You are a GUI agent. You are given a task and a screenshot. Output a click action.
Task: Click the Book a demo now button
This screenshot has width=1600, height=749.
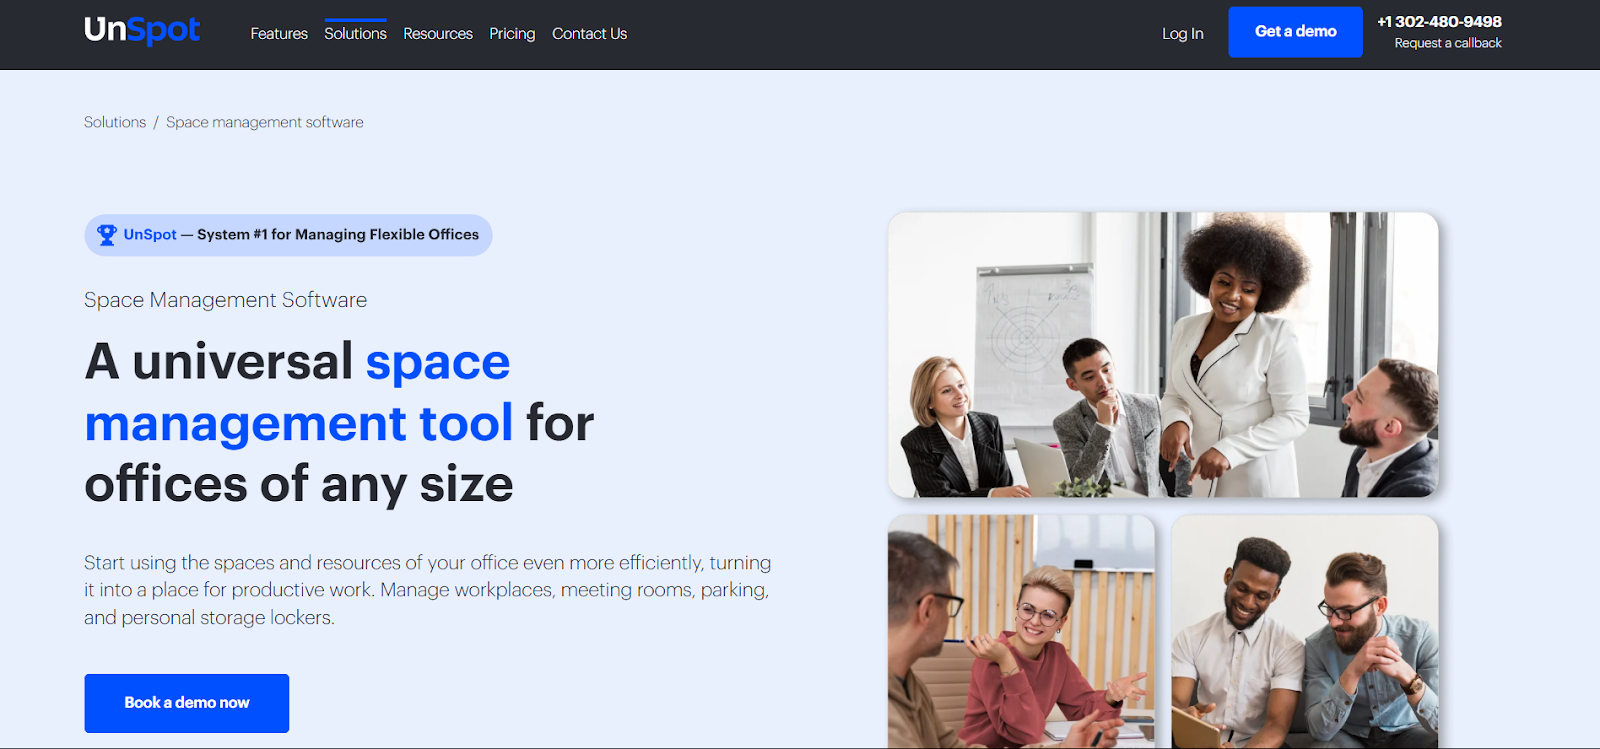tap(187, 703)
